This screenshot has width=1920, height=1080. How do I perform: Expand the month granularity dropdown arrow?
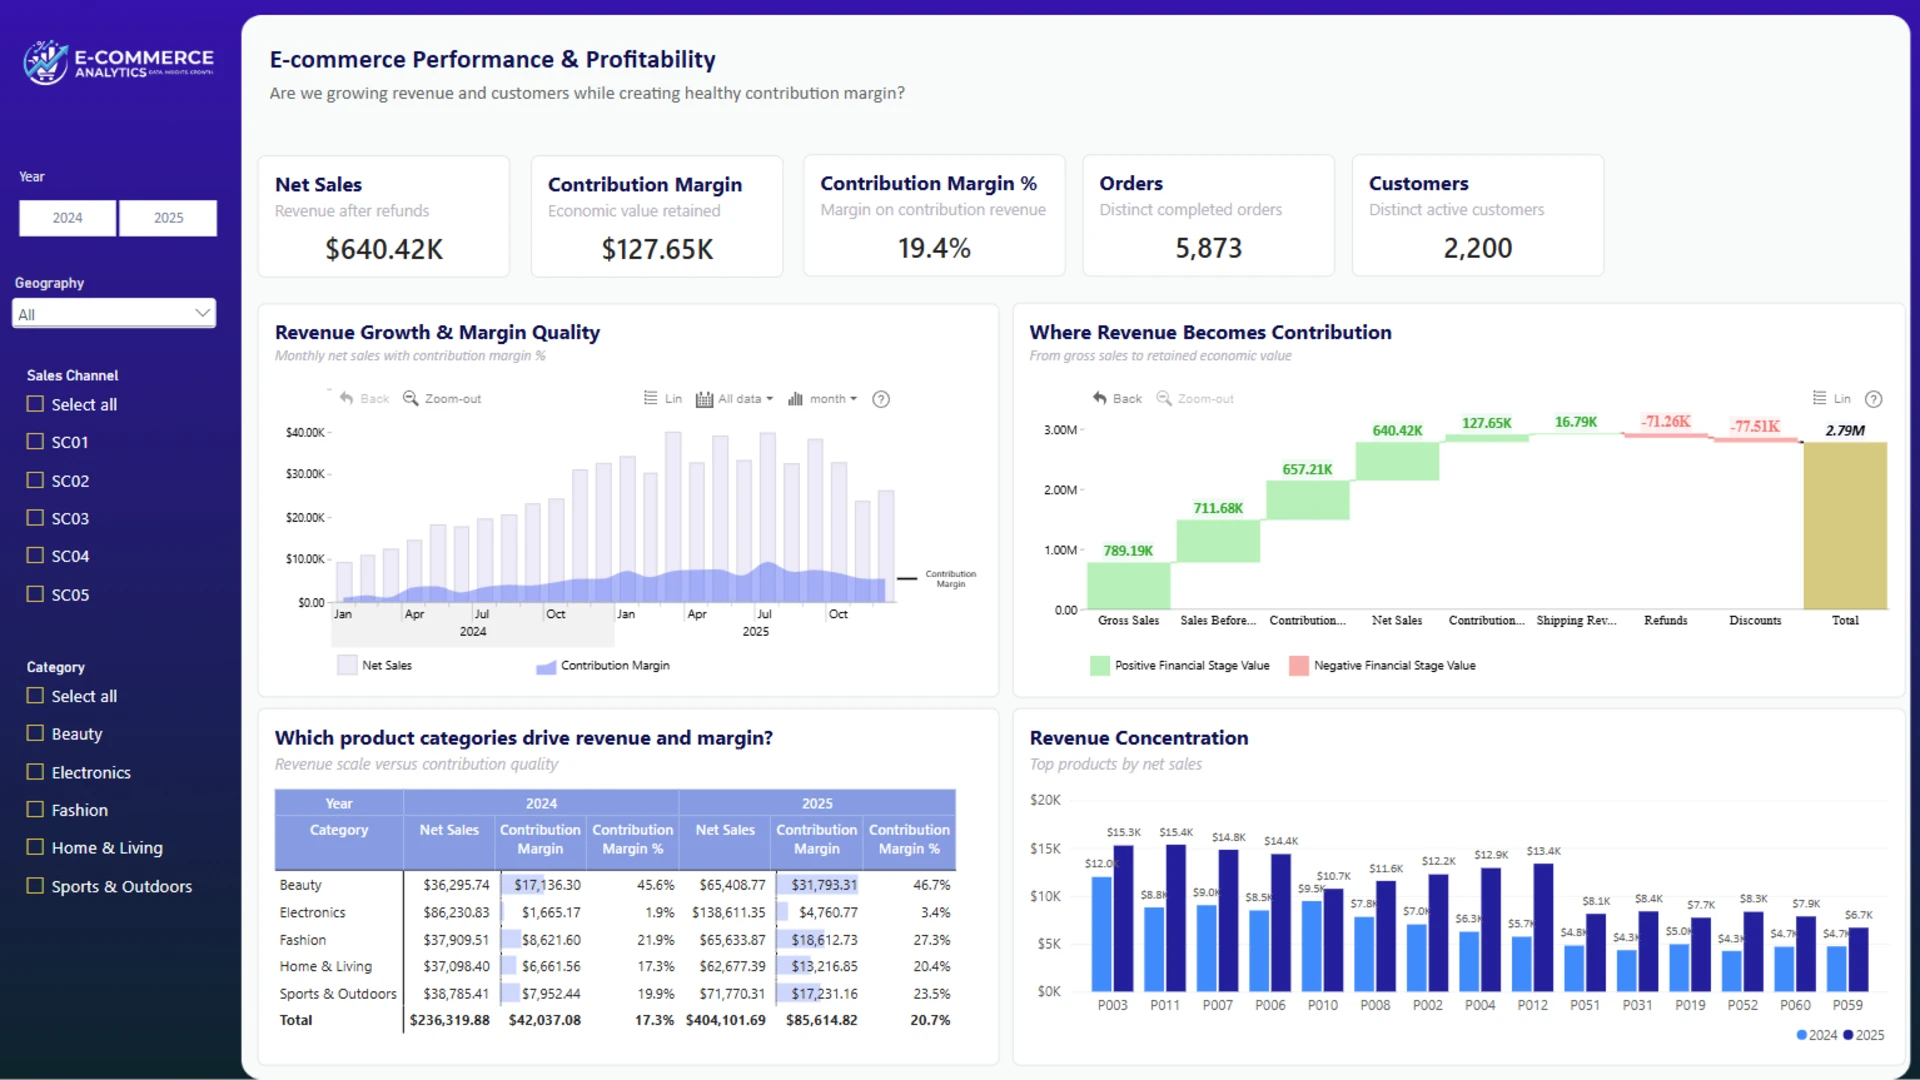pos(853,399)
